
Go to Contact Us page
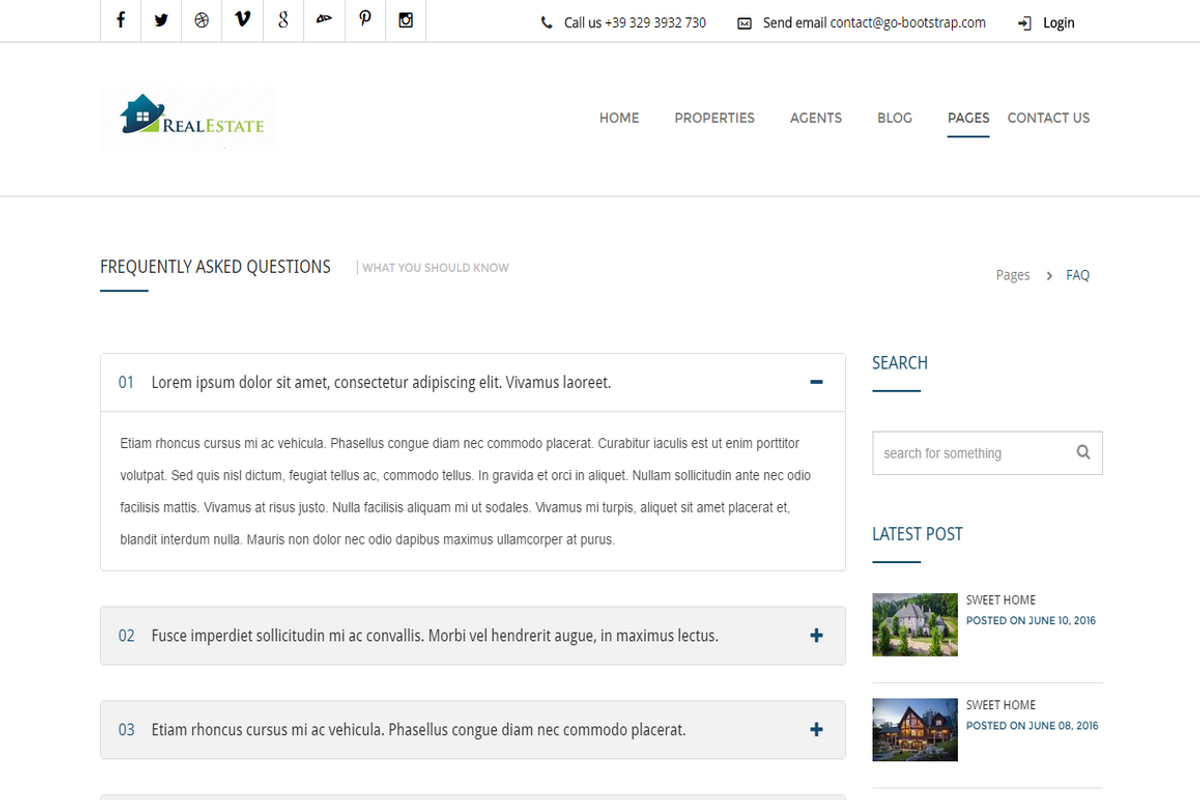pos(1048,118)
